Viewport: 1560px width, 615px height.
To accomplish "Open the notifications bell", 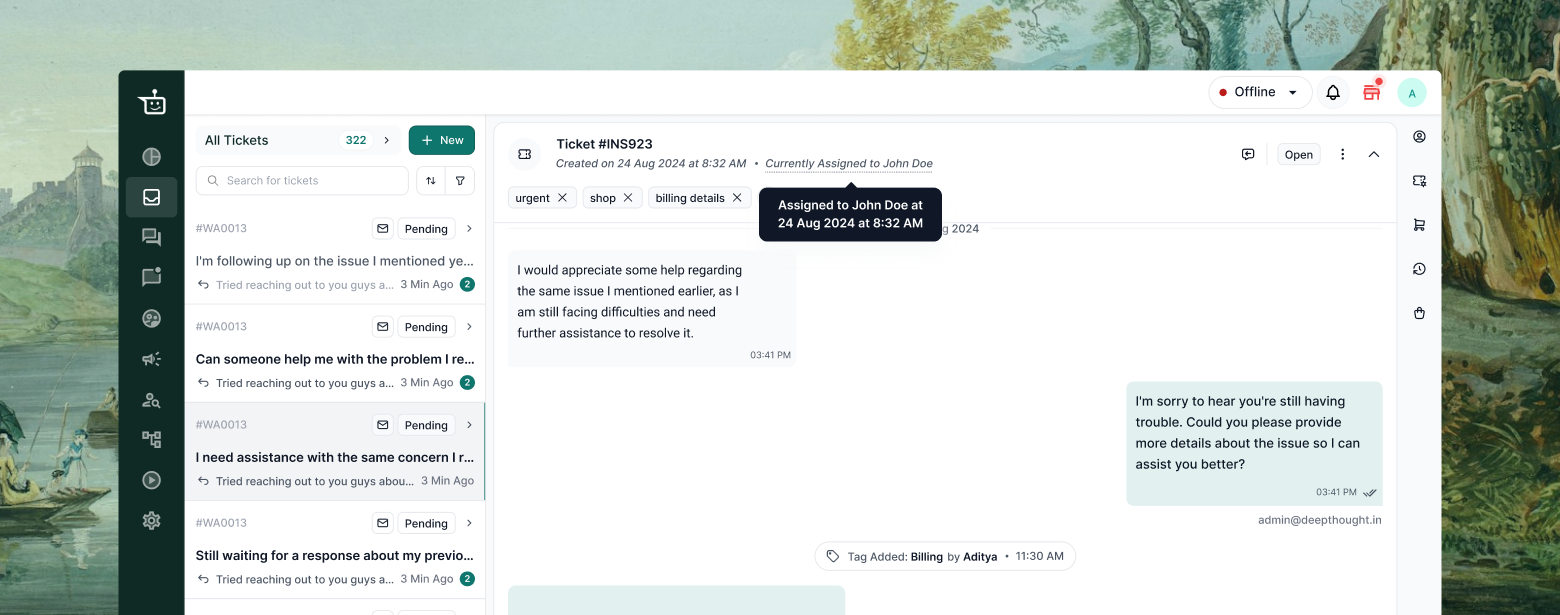I will click(1333, 93).
